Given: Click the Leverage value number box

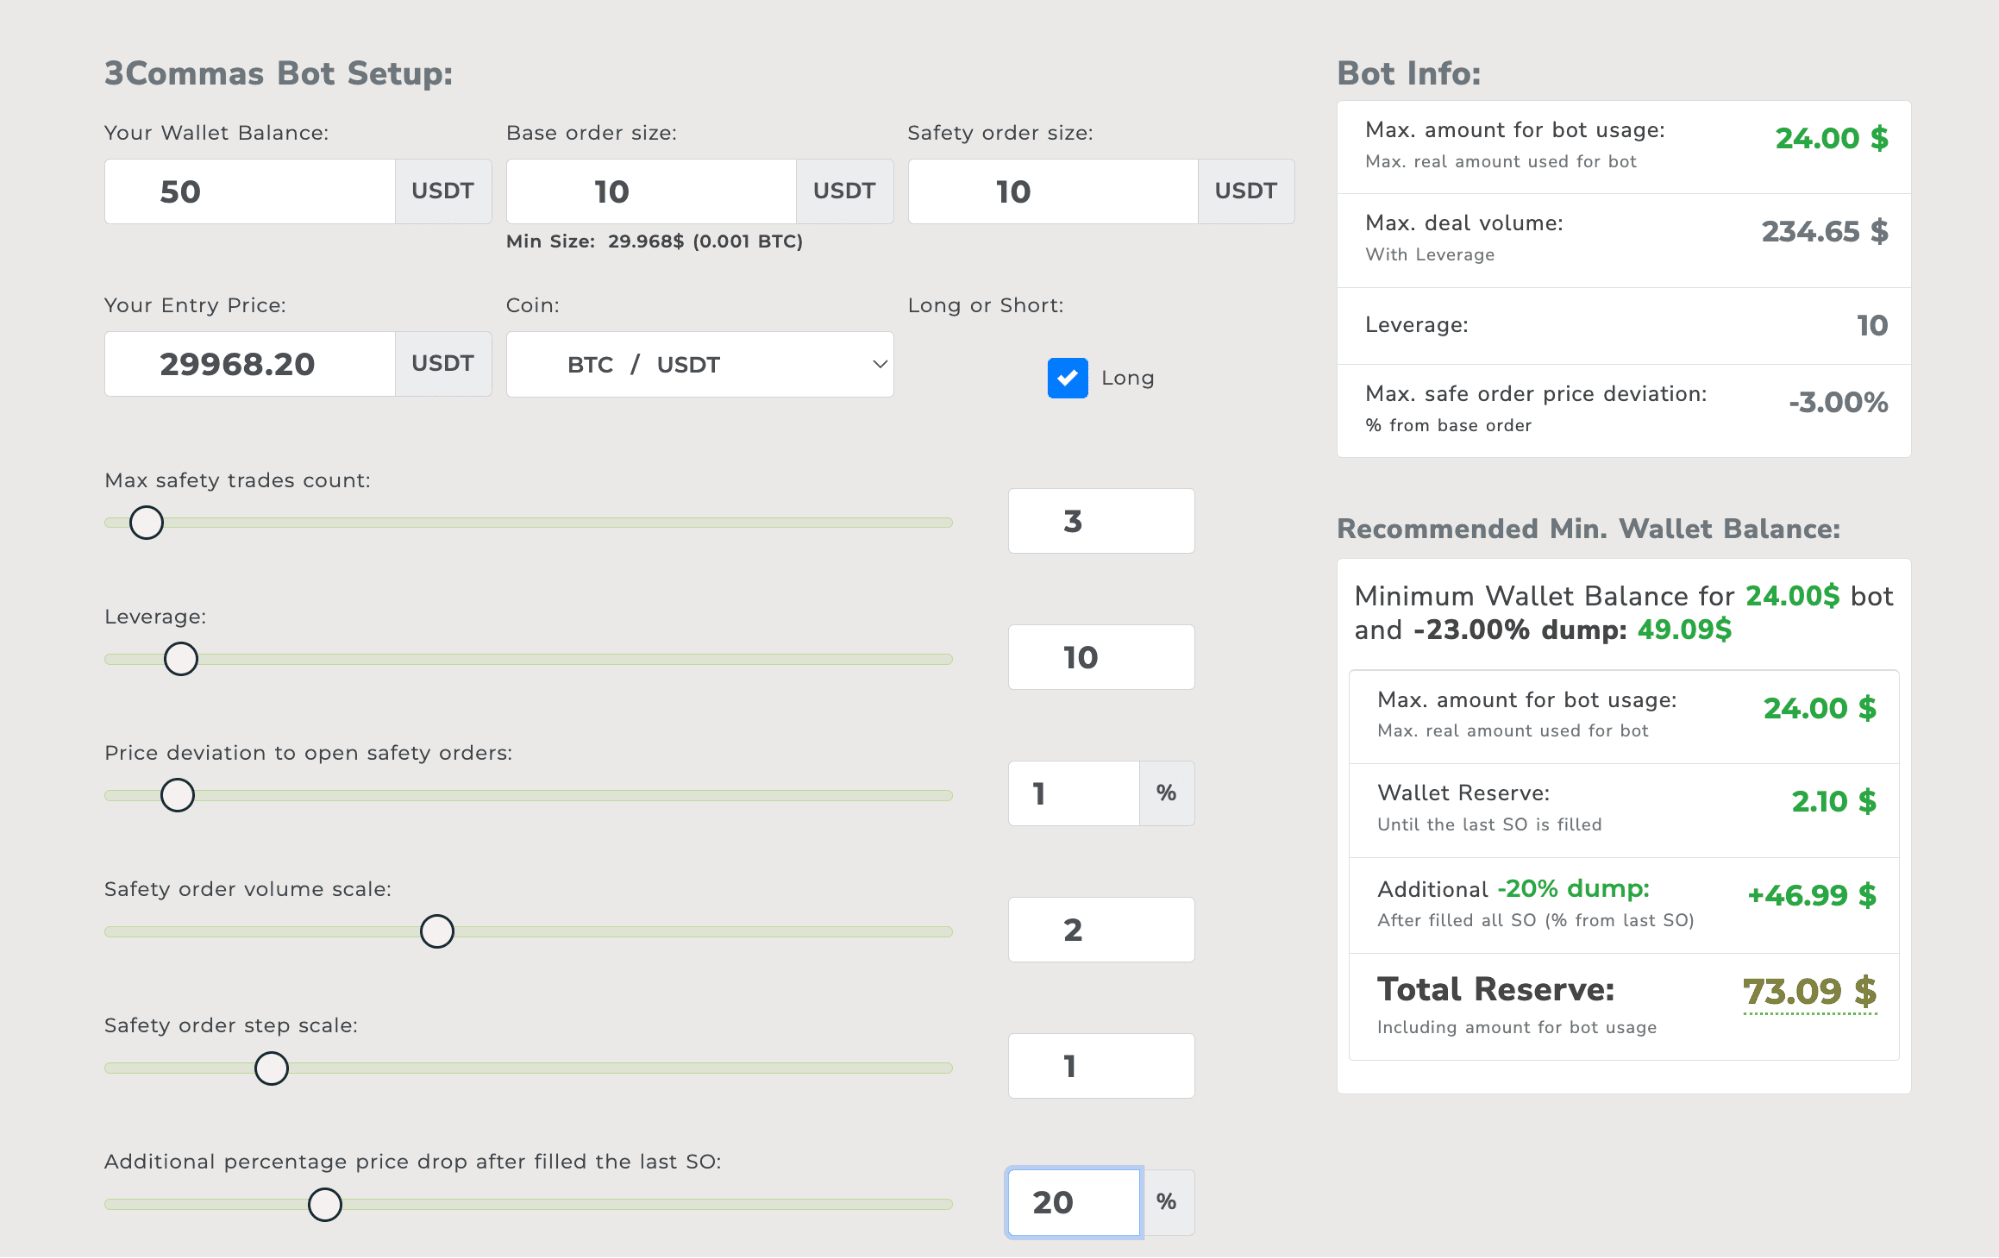Looking at the screenshot, I should 1100,657.
